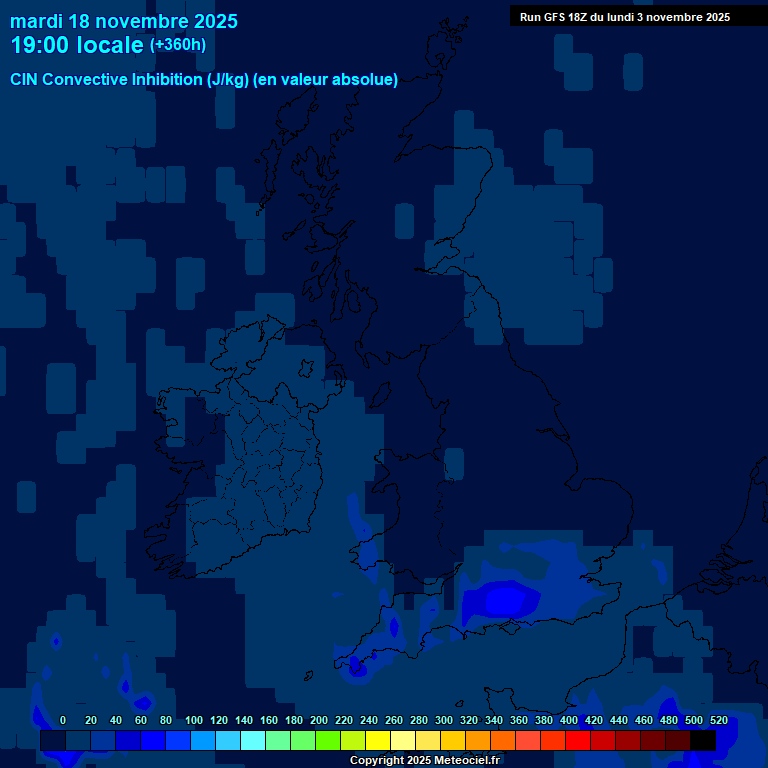The width and height of the screenshot is (768, 768).
Task: Click the (+360h) forecast offset label
Action: pyautogui.click(x=178, y=44)
